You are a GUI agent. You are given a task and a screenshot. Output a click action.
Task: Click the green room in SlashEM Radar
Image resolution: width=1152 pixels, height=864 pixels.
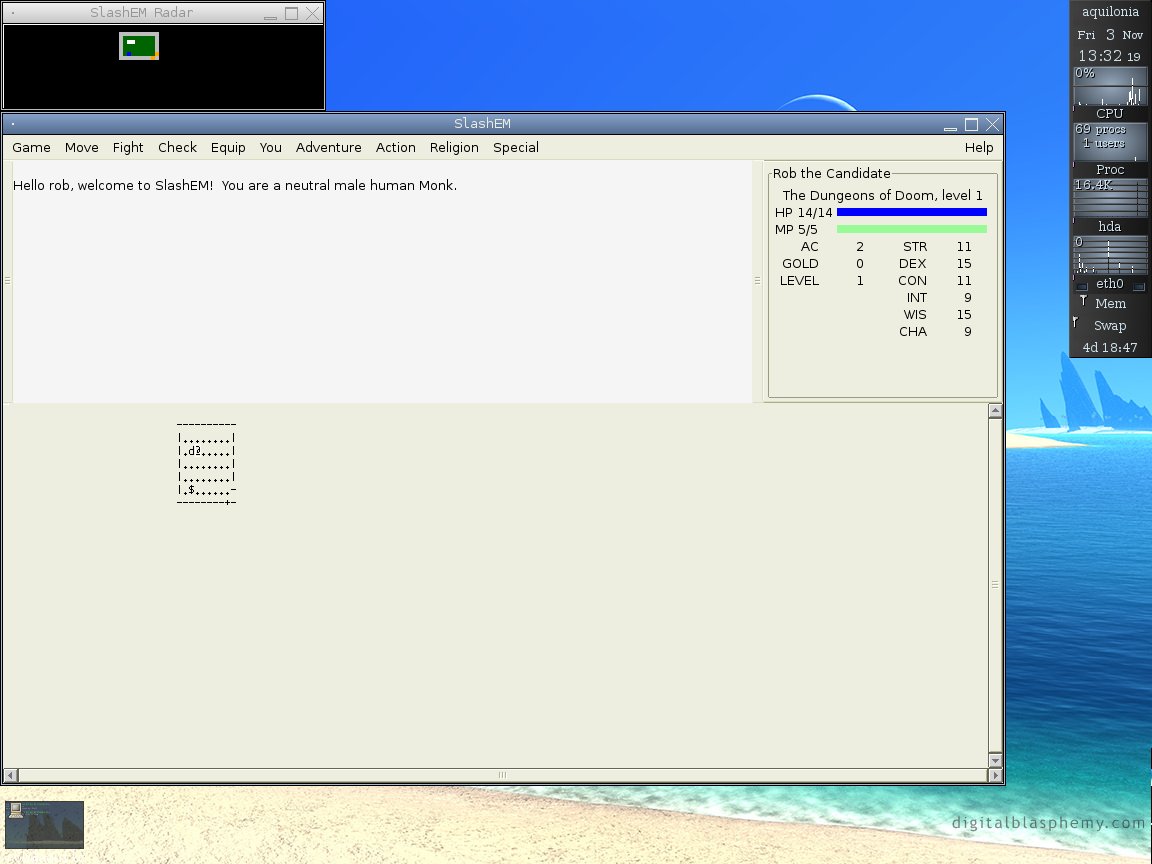[139, 46]
